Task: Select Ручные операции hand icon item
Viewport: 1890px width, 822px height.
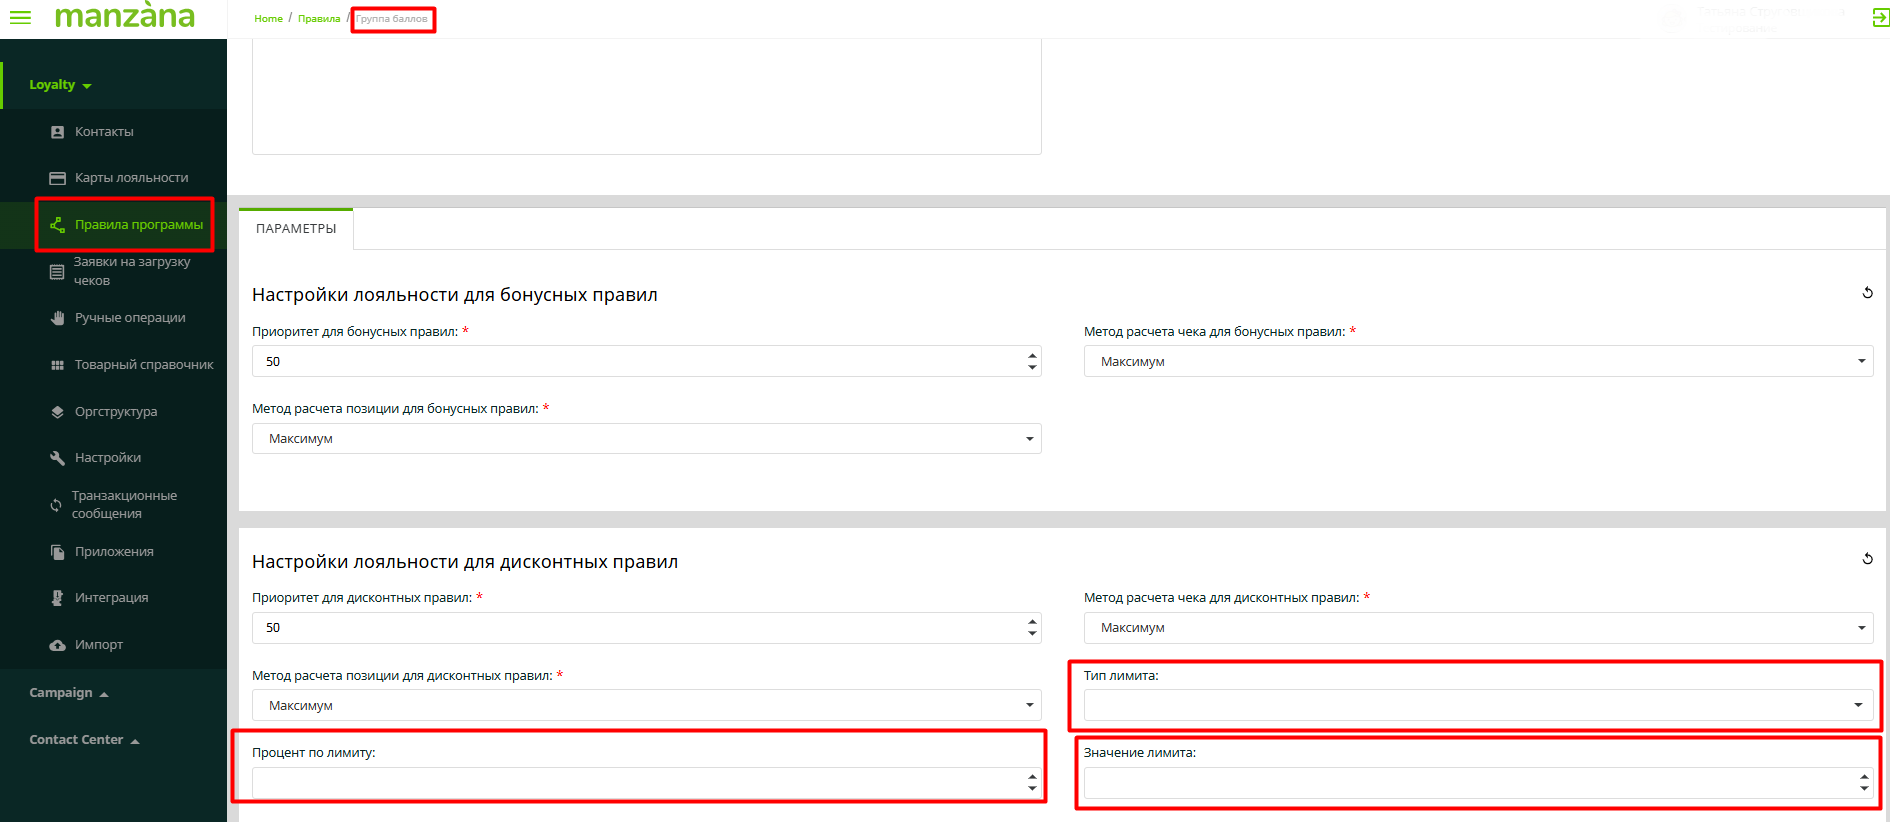Action: [130, 318]
